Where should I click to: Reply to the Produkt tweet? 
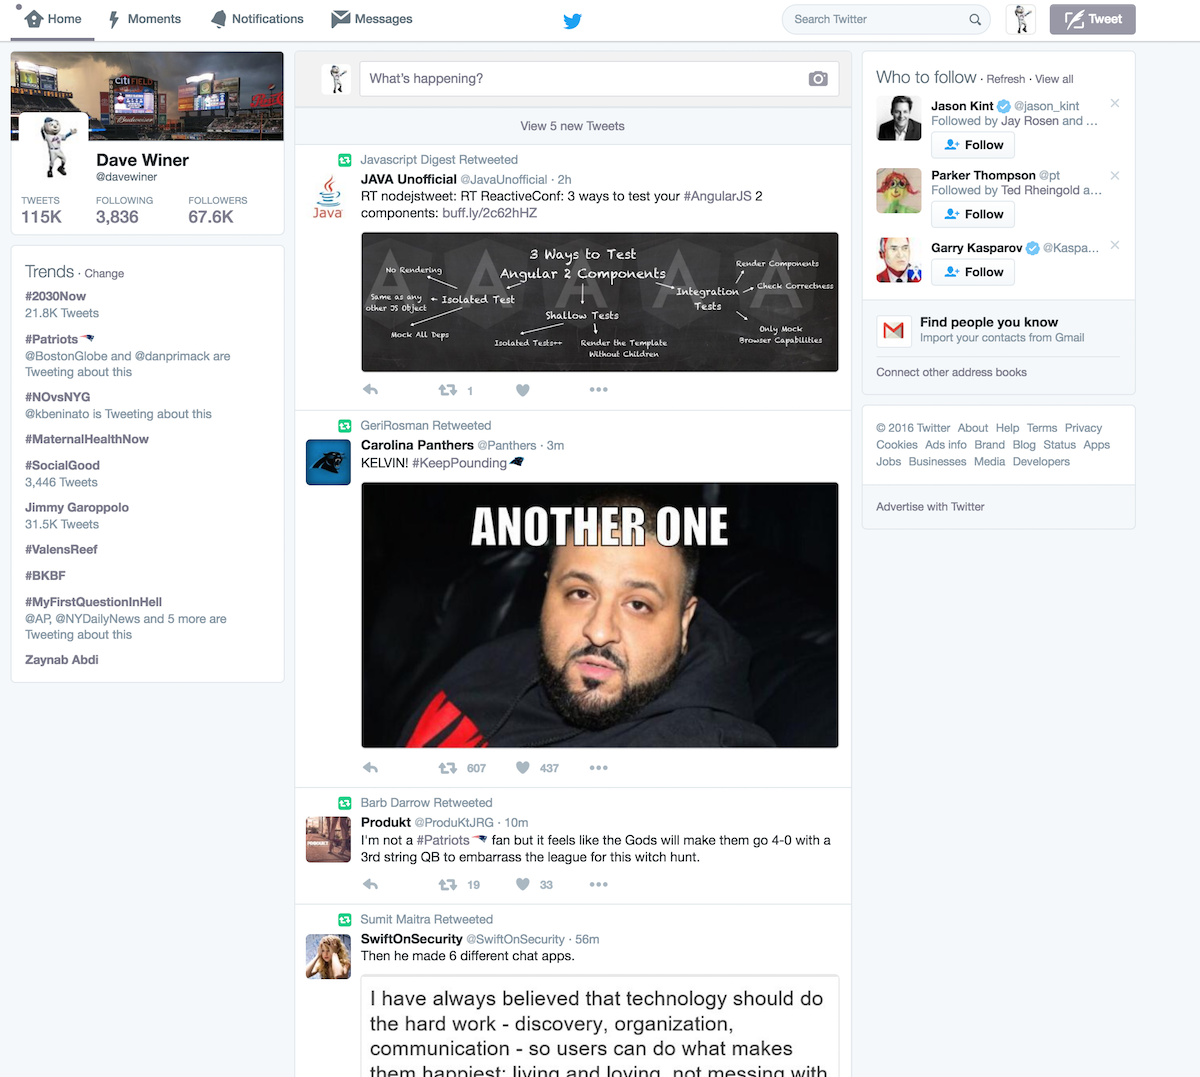tap(371, 885)
